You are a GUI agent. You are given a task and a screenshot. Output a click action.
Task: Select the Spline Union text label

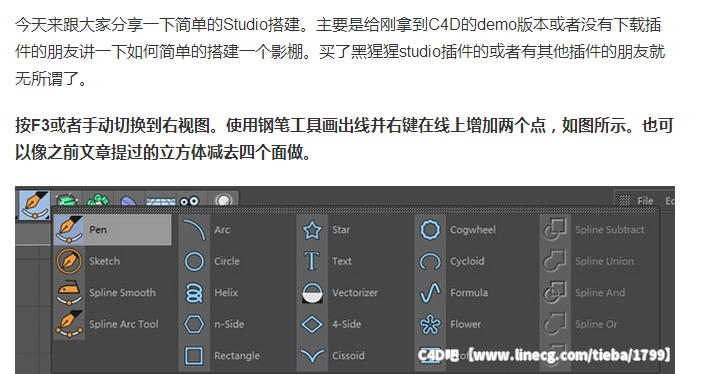(604, 261)
